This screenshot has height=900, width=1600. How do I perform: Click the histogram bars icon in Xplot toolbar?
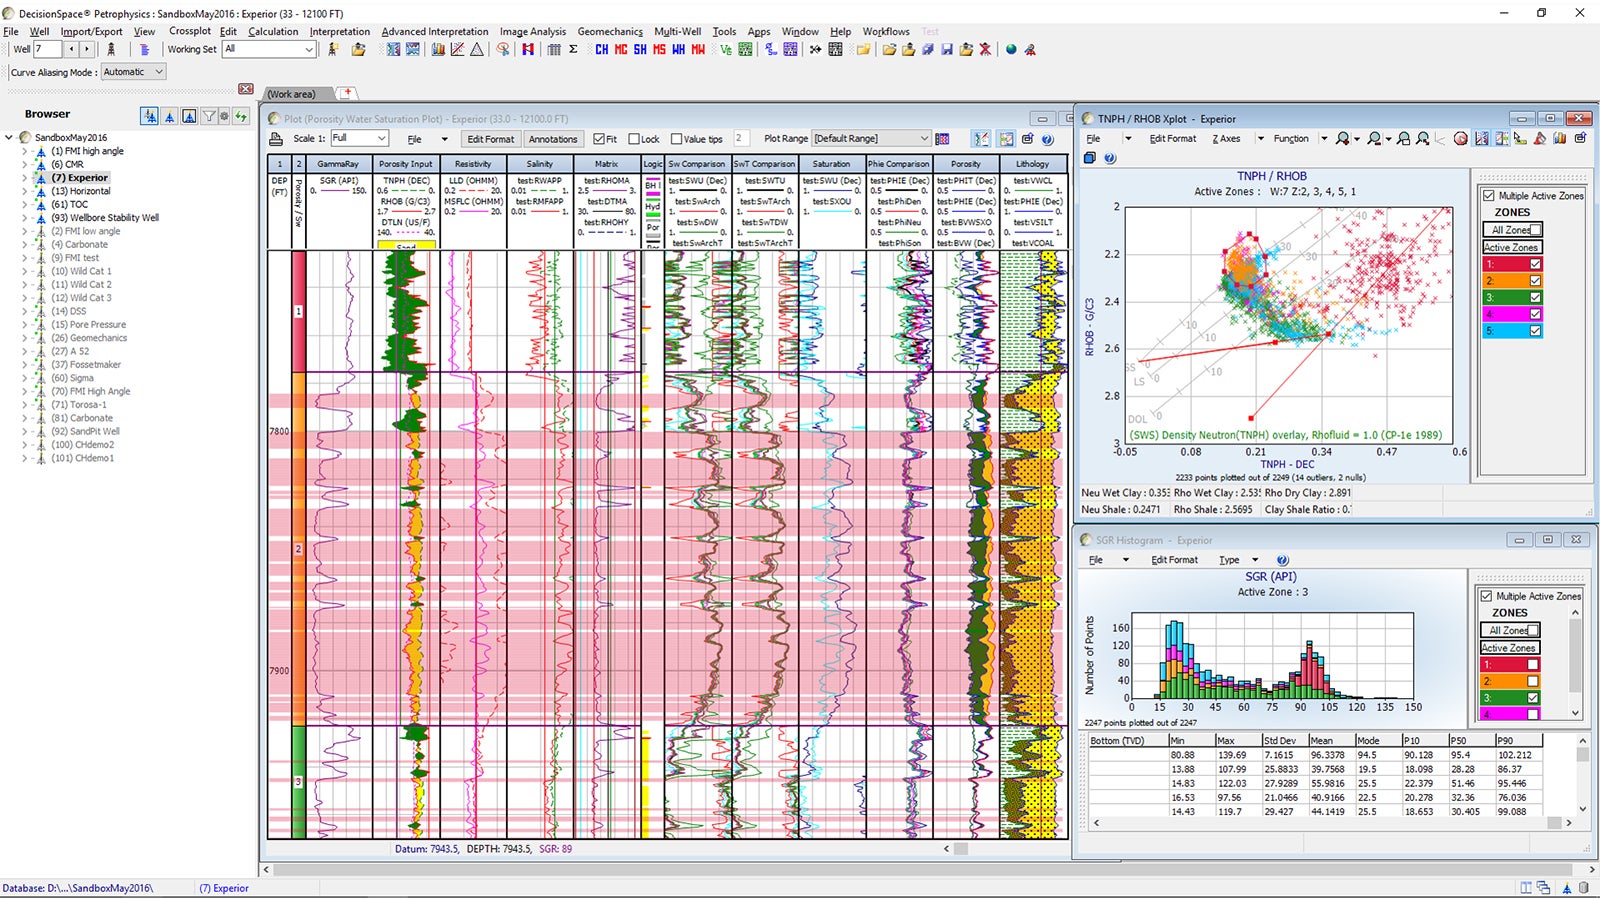coord(1559,139)
